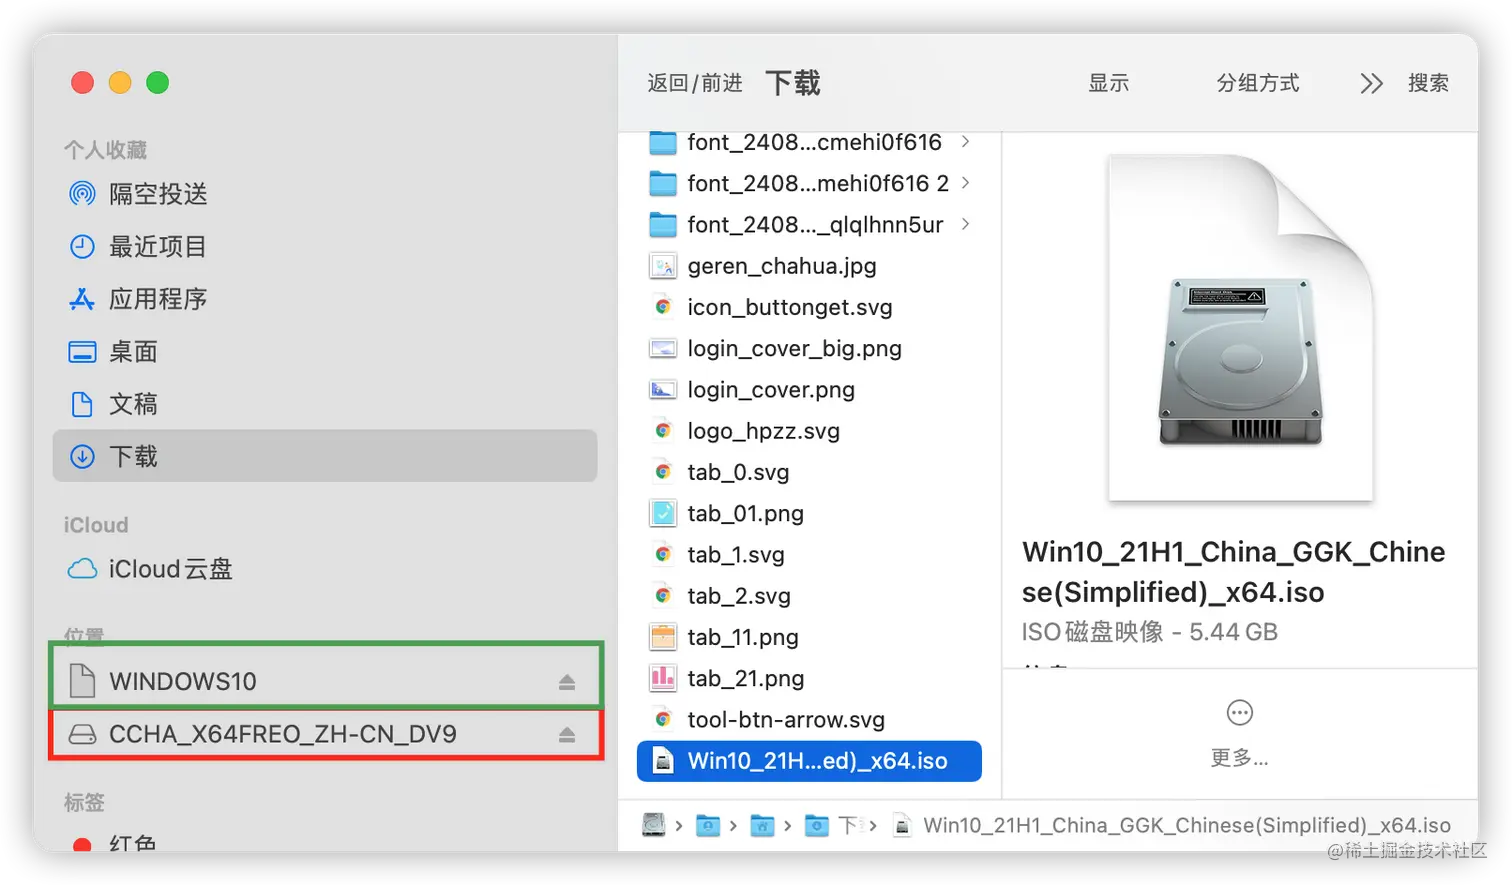Viewport: 1512px width, 885px height.
Task: Open the 显示 view options menu
Action: click(1109, 83)
